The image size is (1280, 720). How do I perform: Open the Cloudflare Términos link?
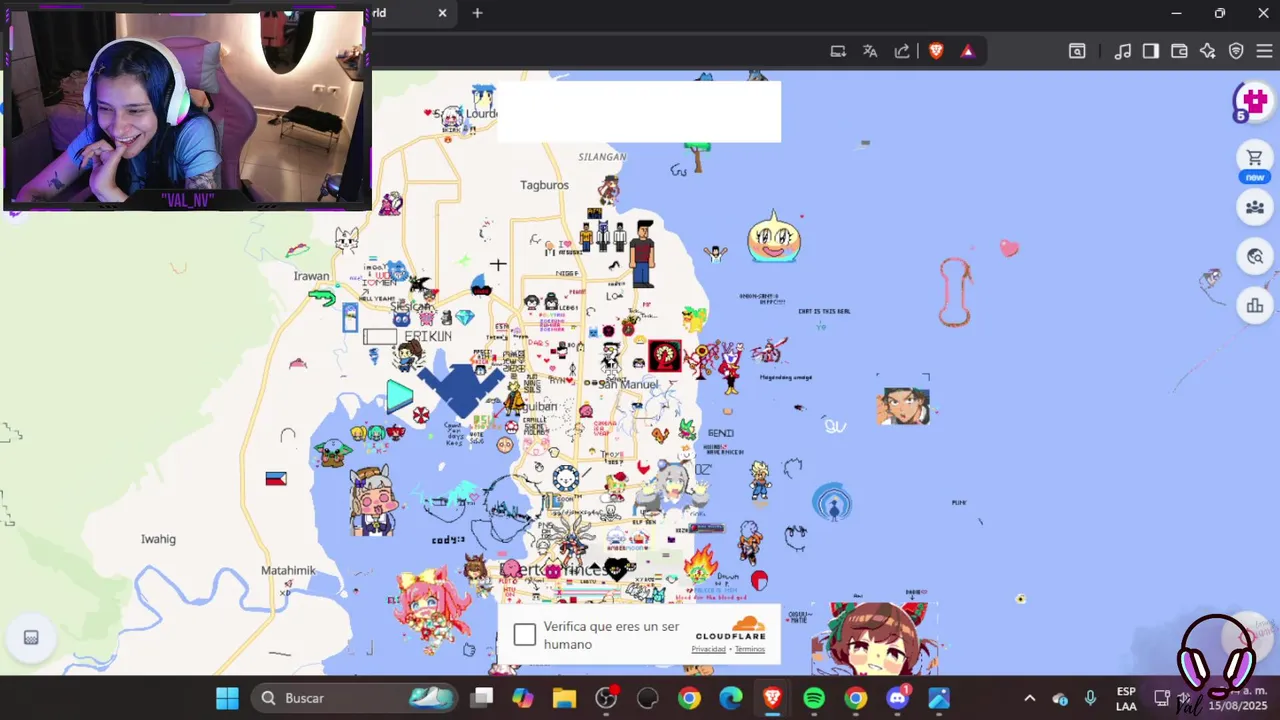[x=750, y=649]
